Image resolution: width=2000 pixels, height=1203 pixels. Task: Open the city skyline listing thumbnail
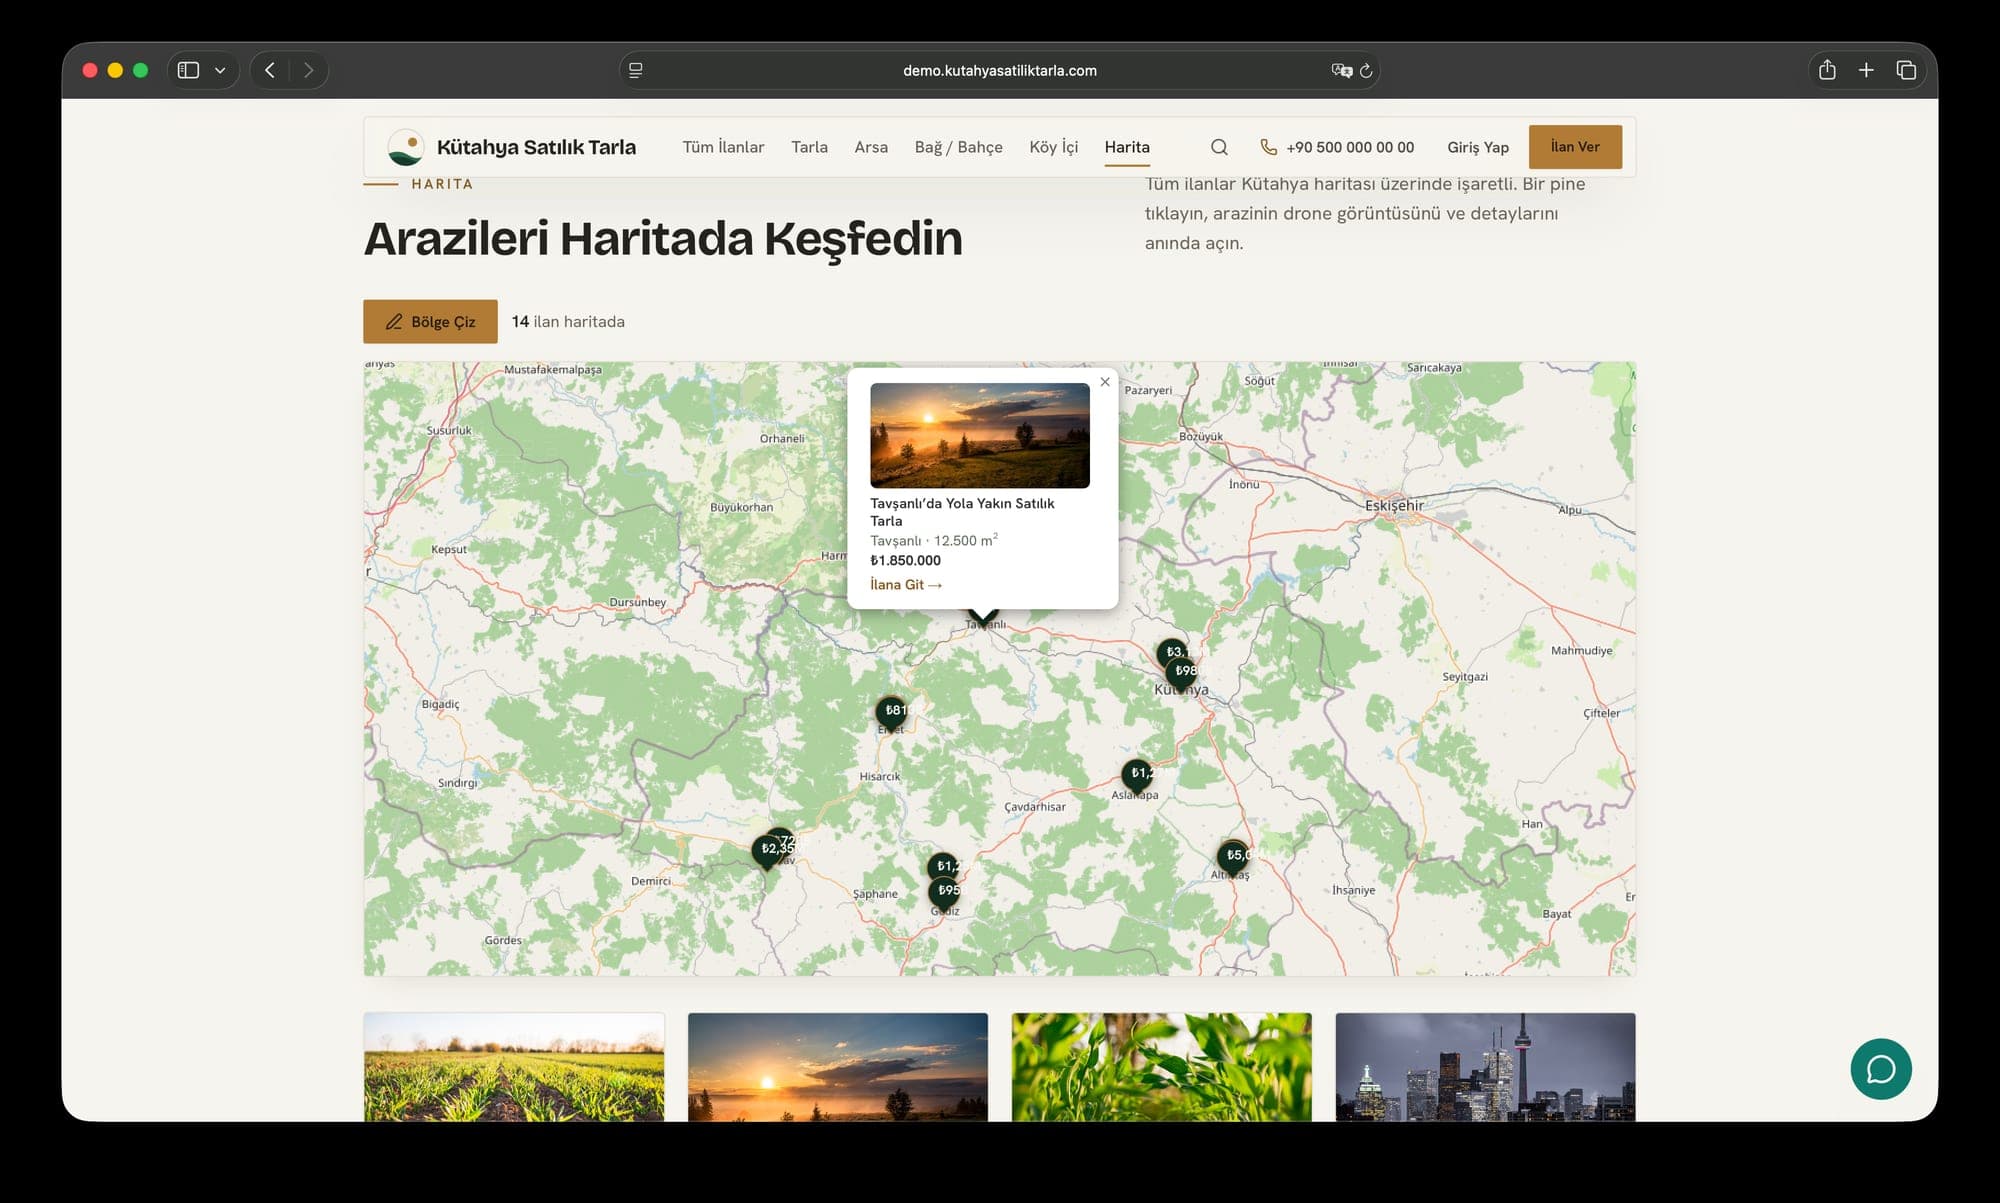pos(1486,1067)
